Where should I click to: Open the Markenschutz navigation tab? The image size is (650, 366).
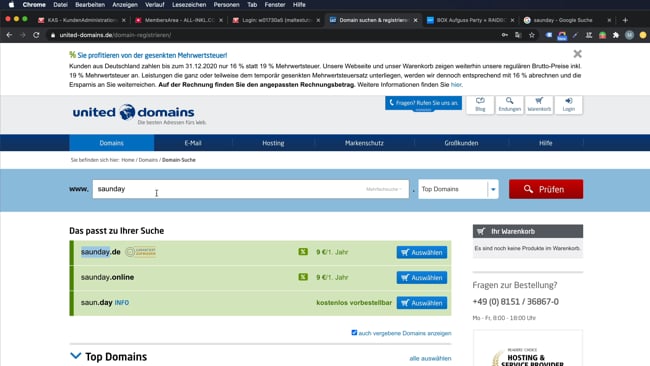(x=364, y=143)
